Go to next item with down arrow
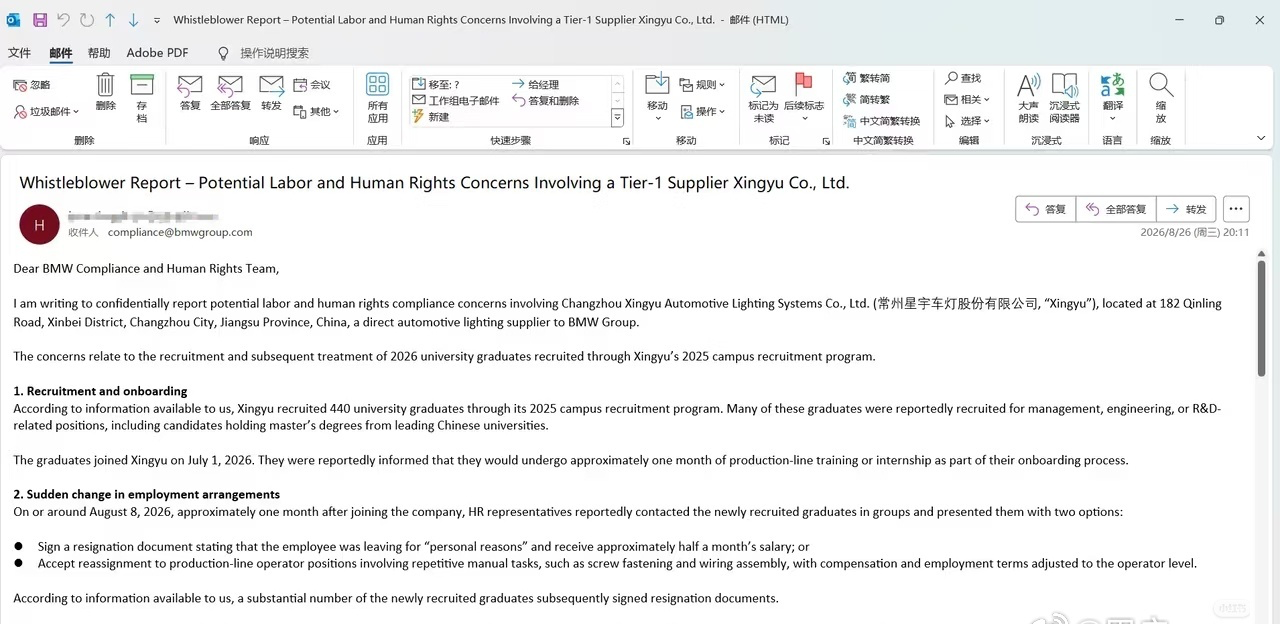This screenshot has height=624, width=1280. pyautogui.click(x=133, y=20)
